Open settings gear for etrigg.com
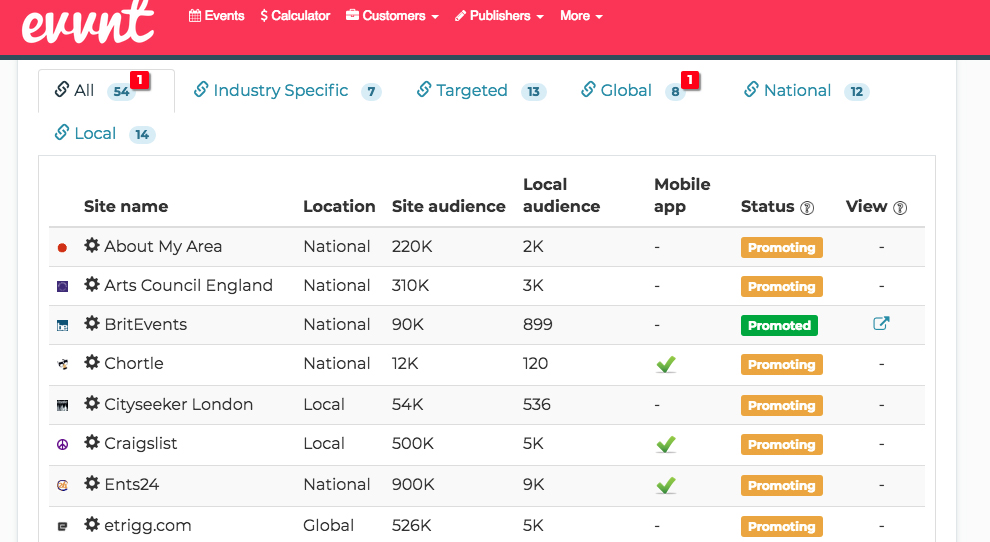Viewport: 990px width, 542px height. coord(92,524)
